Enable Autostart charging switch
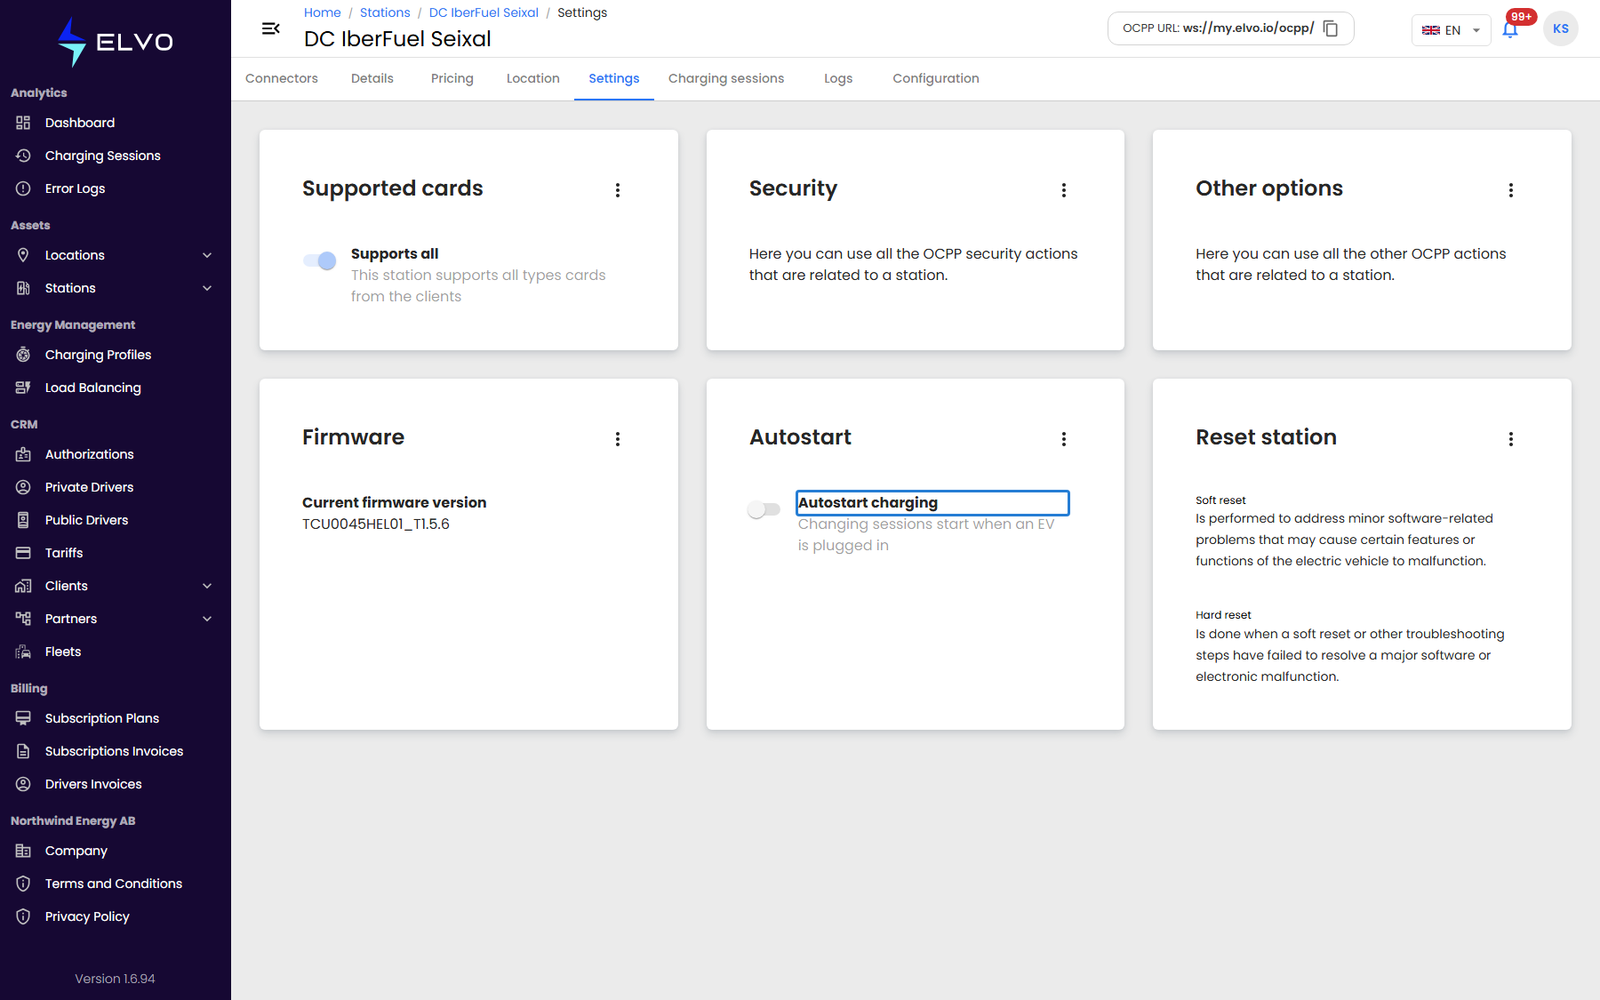The image size is (1600, 1000). pos(764,510)
